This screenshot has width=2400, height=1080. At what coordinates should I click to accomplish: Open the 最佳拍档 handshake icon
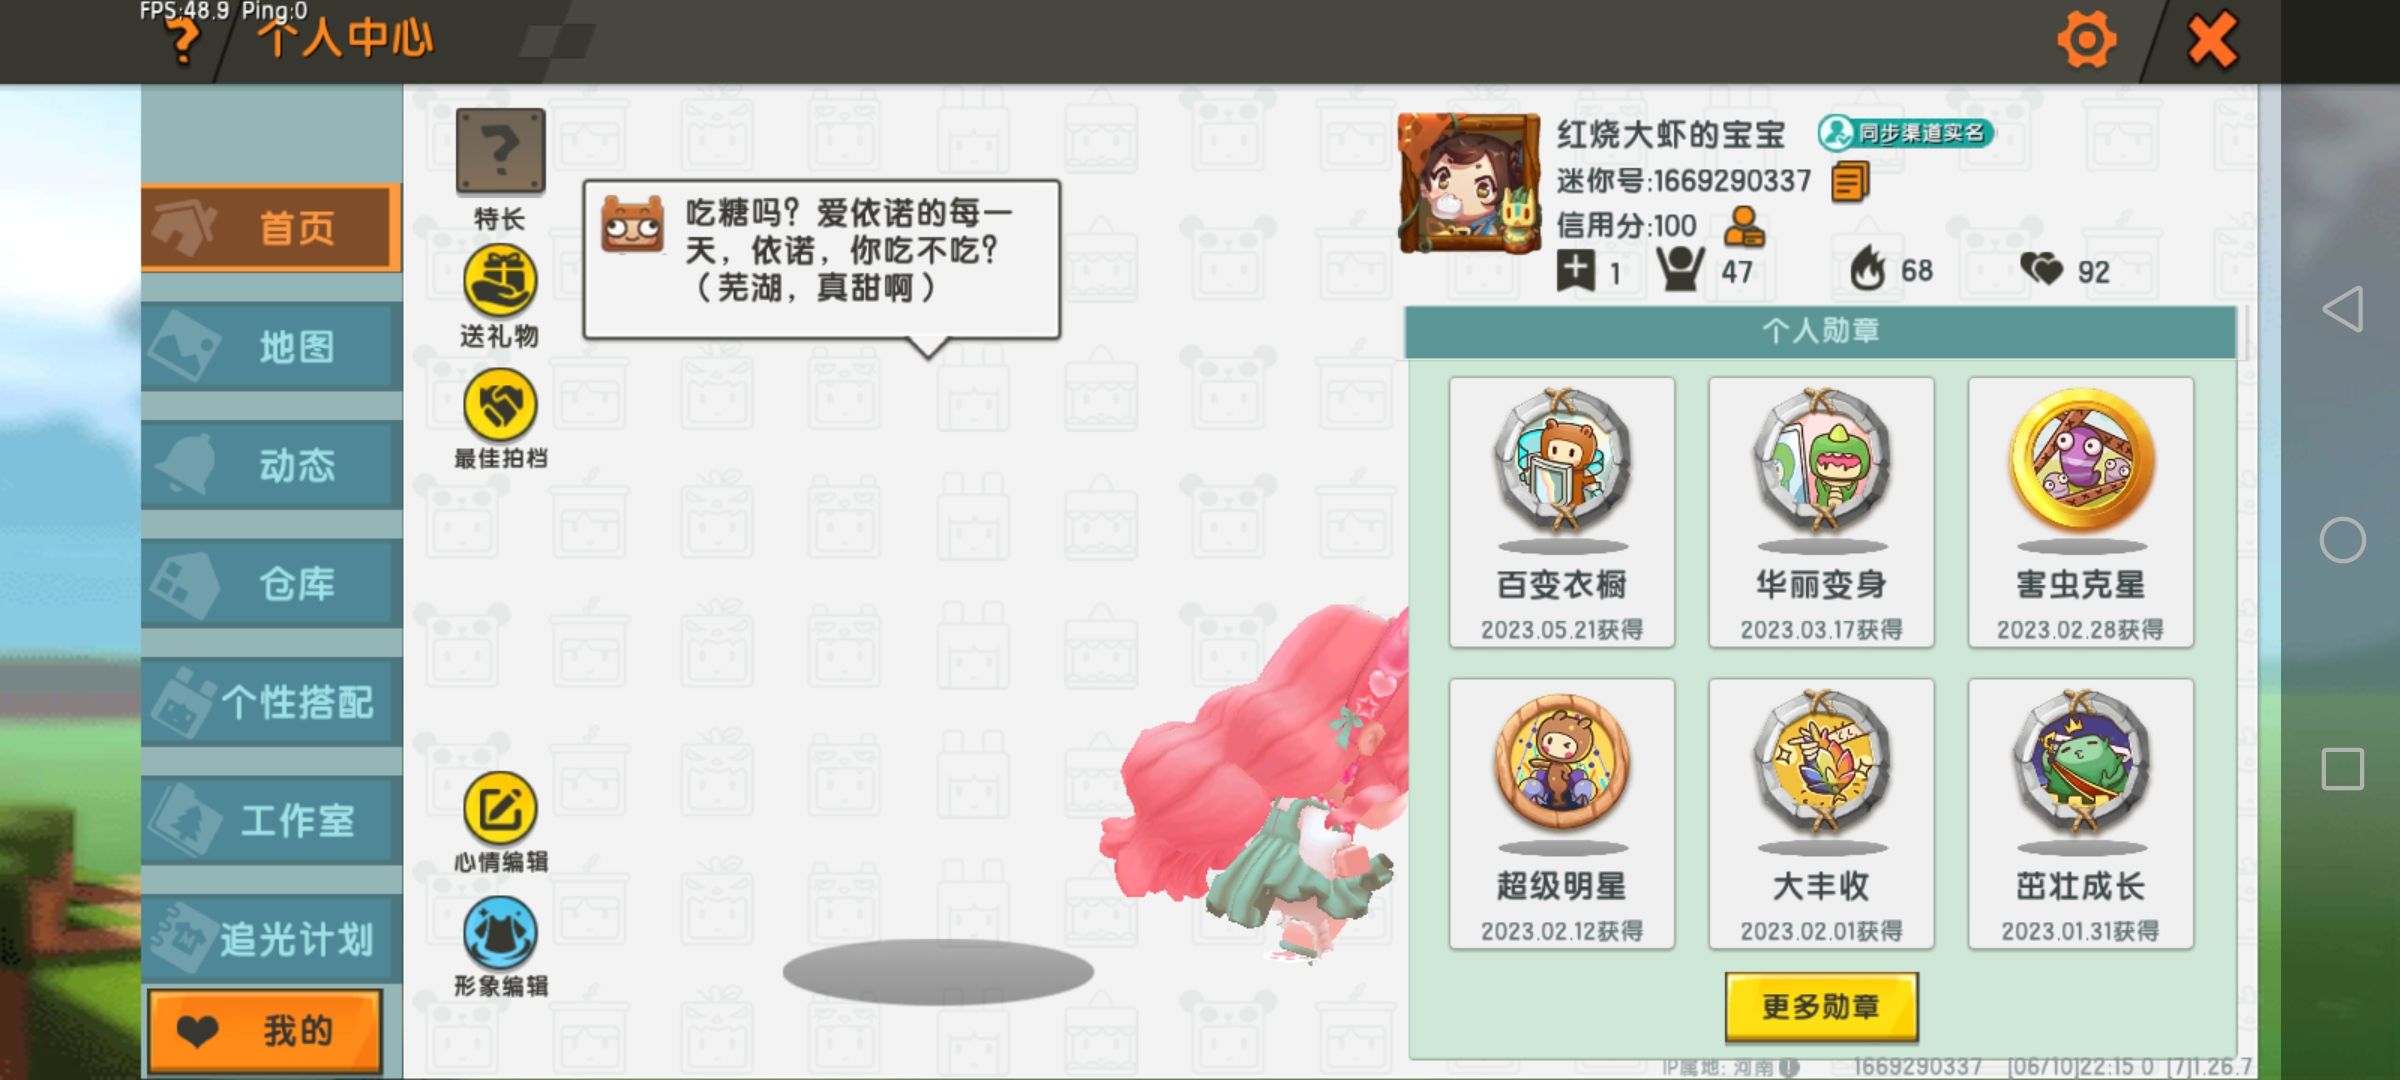pyautogui.click(x=500, y=405)
